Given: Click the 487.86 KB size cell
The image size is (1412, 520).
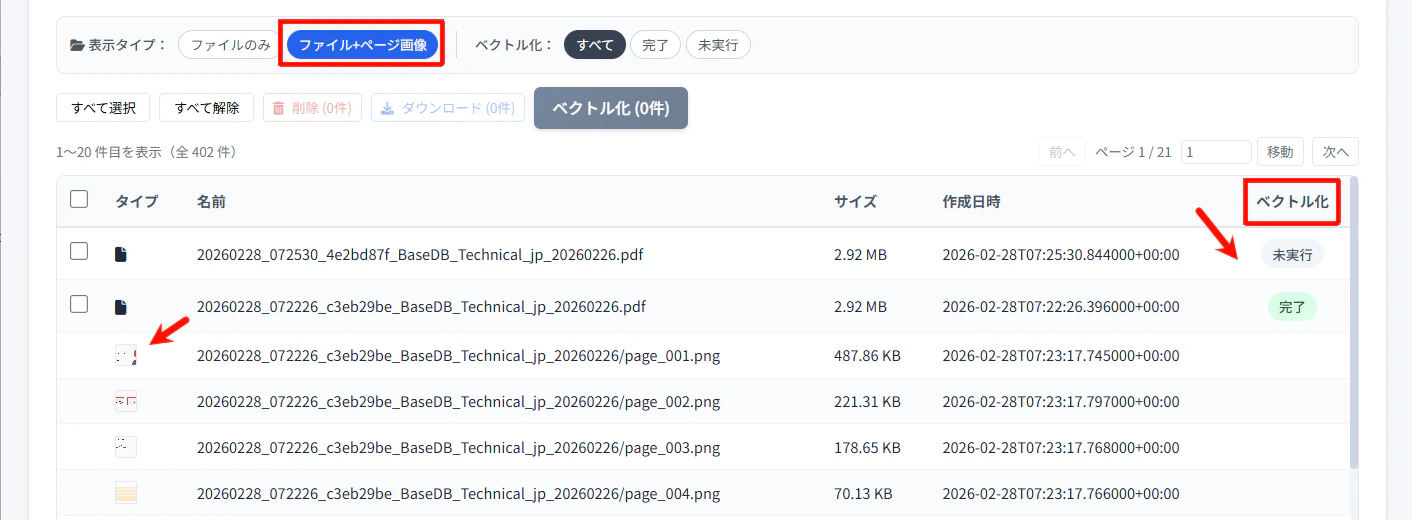Looking at the screenshot, I should pyautogui.click(x=867, y=355).
